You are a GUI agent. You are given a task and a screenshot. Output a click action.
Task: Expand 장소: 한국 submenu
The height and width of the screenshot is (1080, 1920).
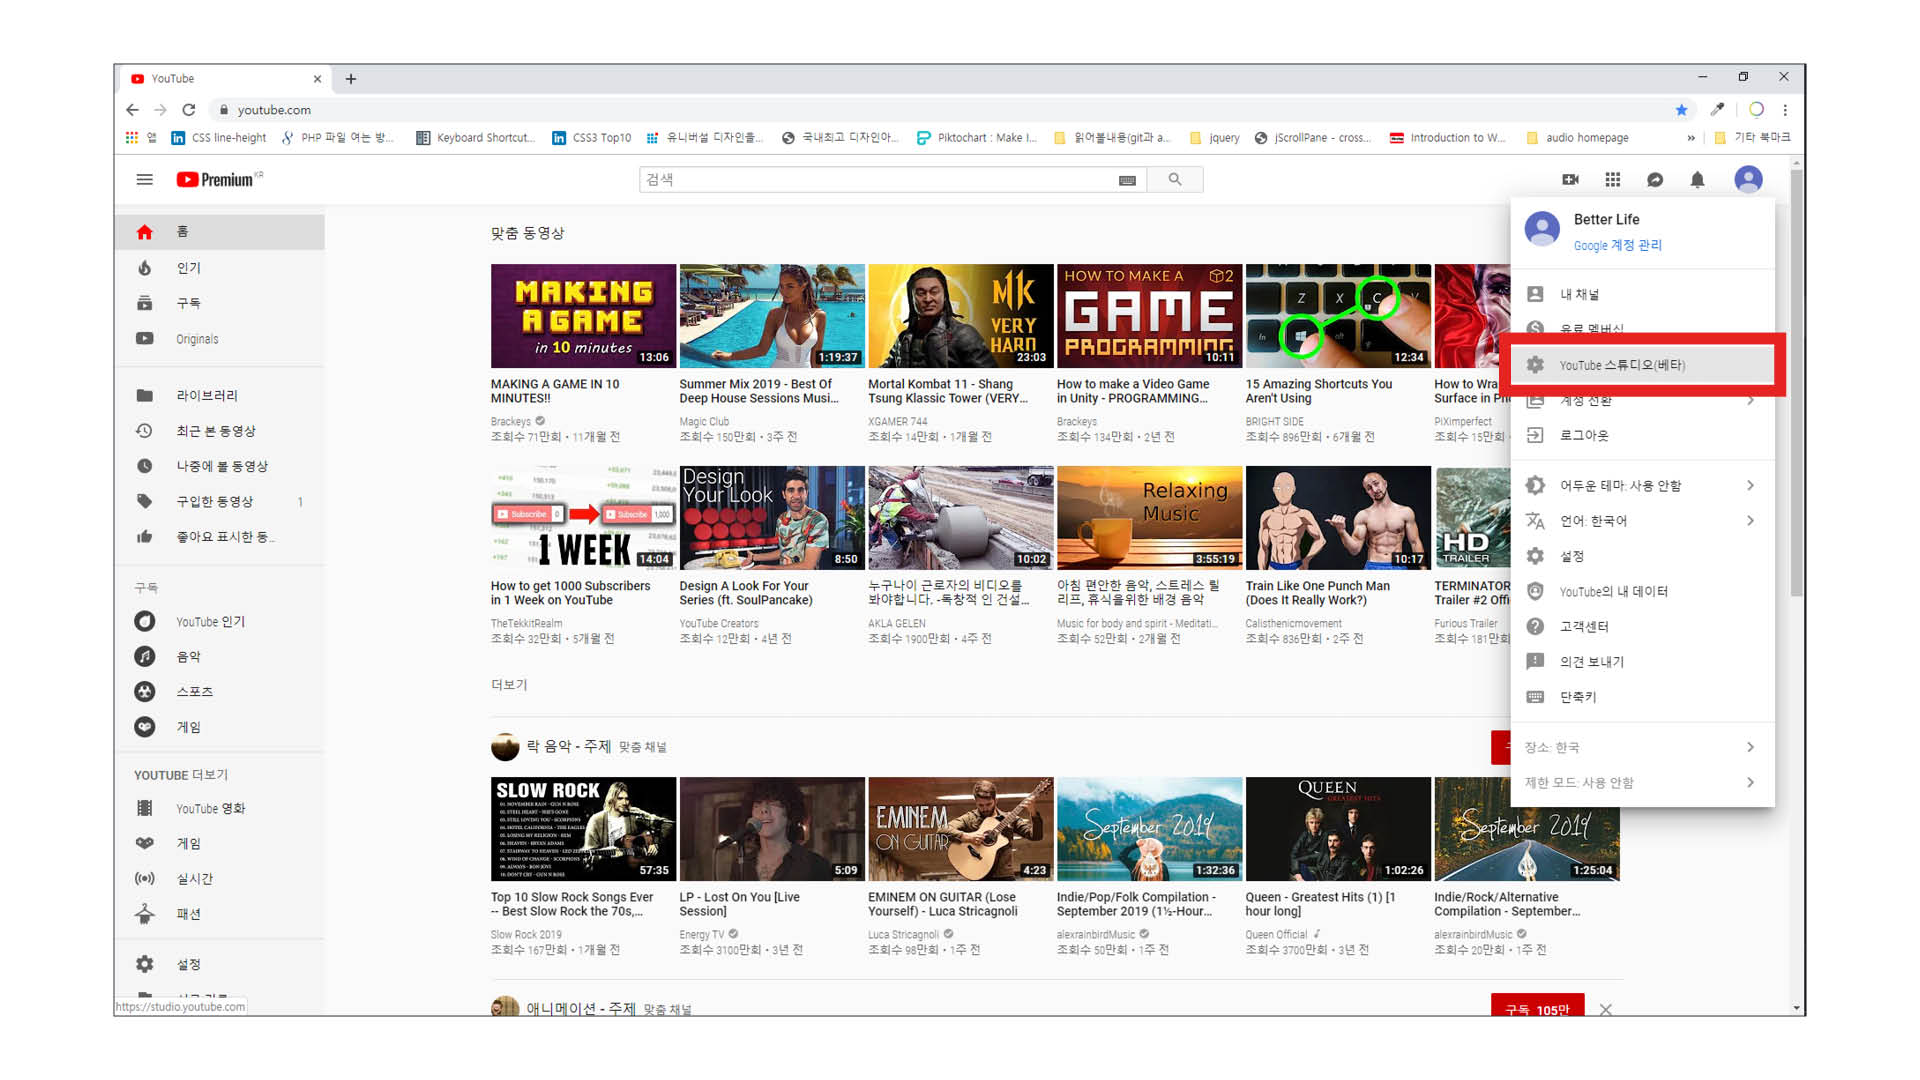coord(1642,748)
